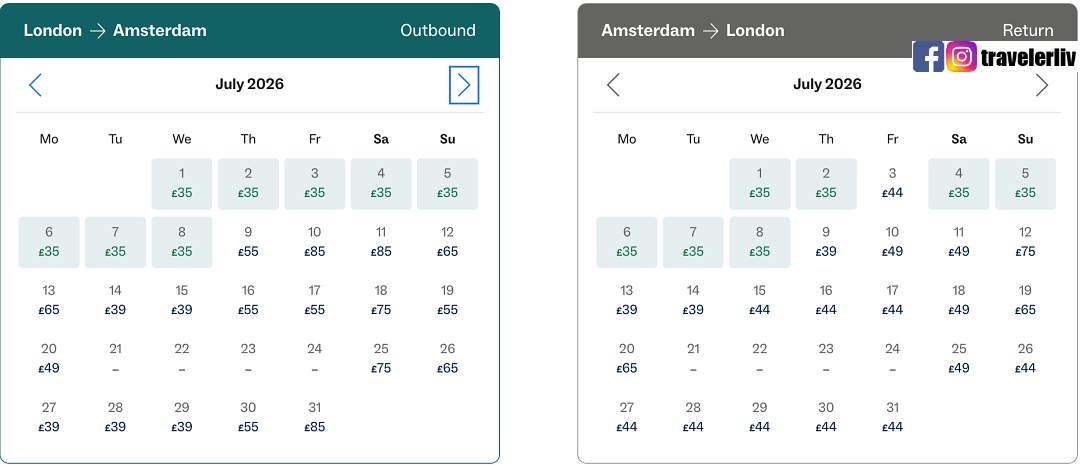Viewport: 1080px width, 465px height.
Task: Go to next month in Return calendar
Action: 1042,85
